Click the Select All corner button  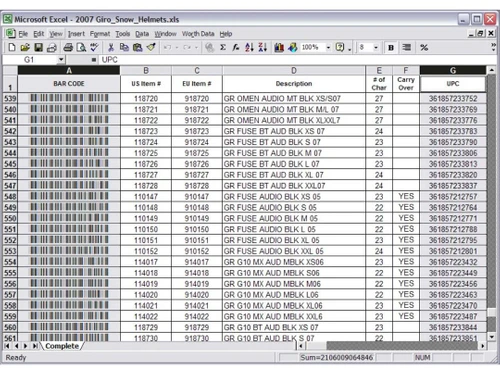coord(10,70)
